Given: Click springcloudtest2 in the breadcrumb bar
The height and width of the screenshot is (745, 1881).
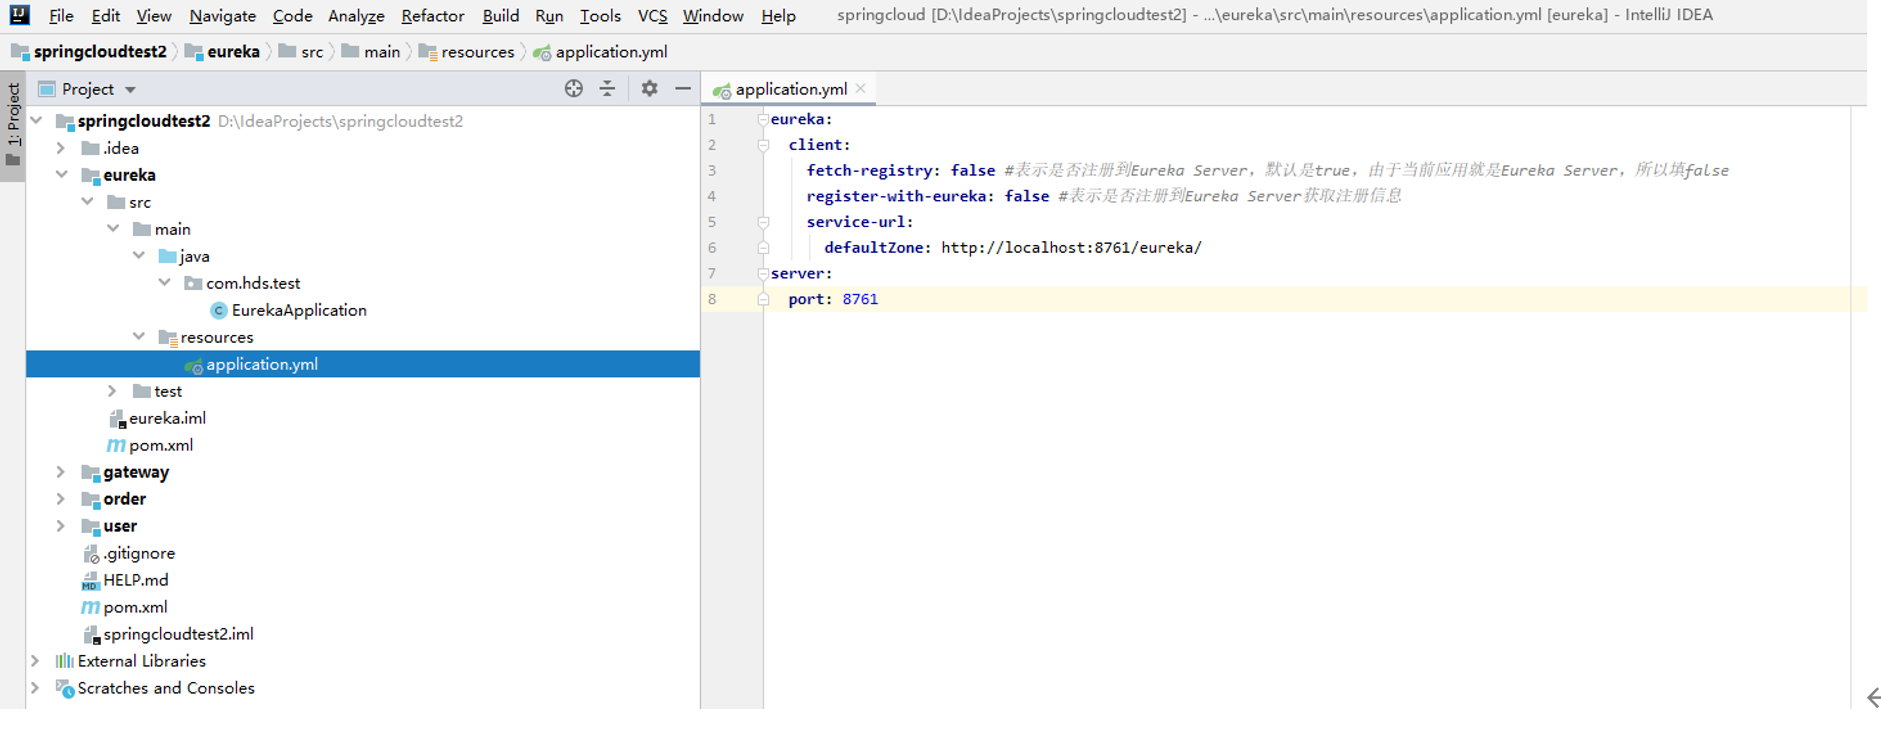Looking at the screenshot, I should [90, 52].
